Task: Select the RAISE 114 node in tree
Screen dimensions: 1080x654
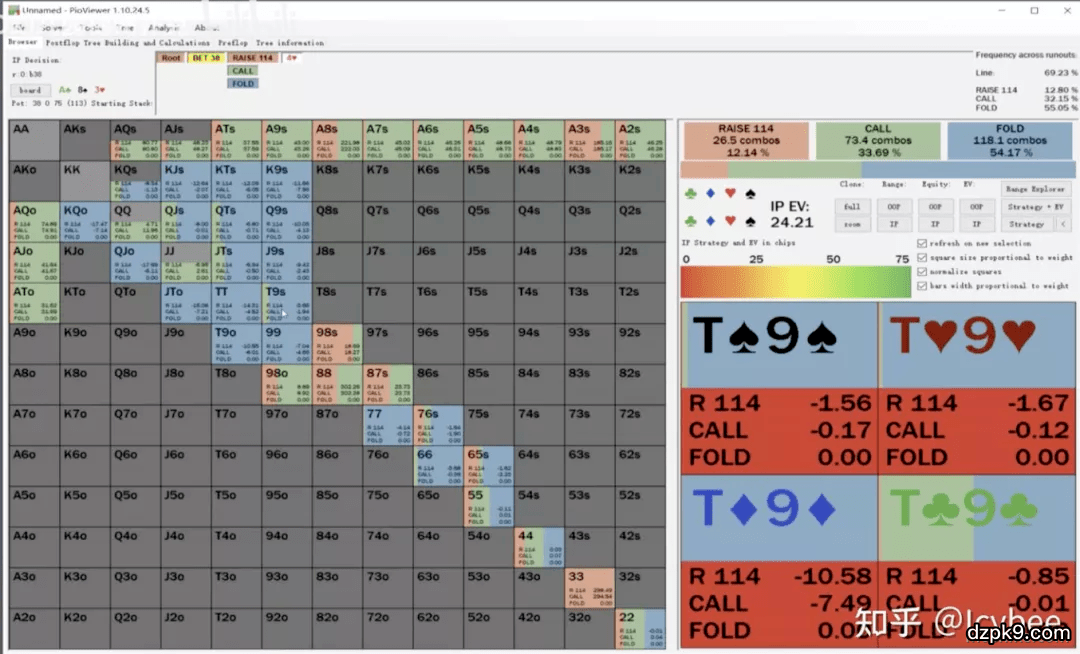Action: tap(252, 58)
